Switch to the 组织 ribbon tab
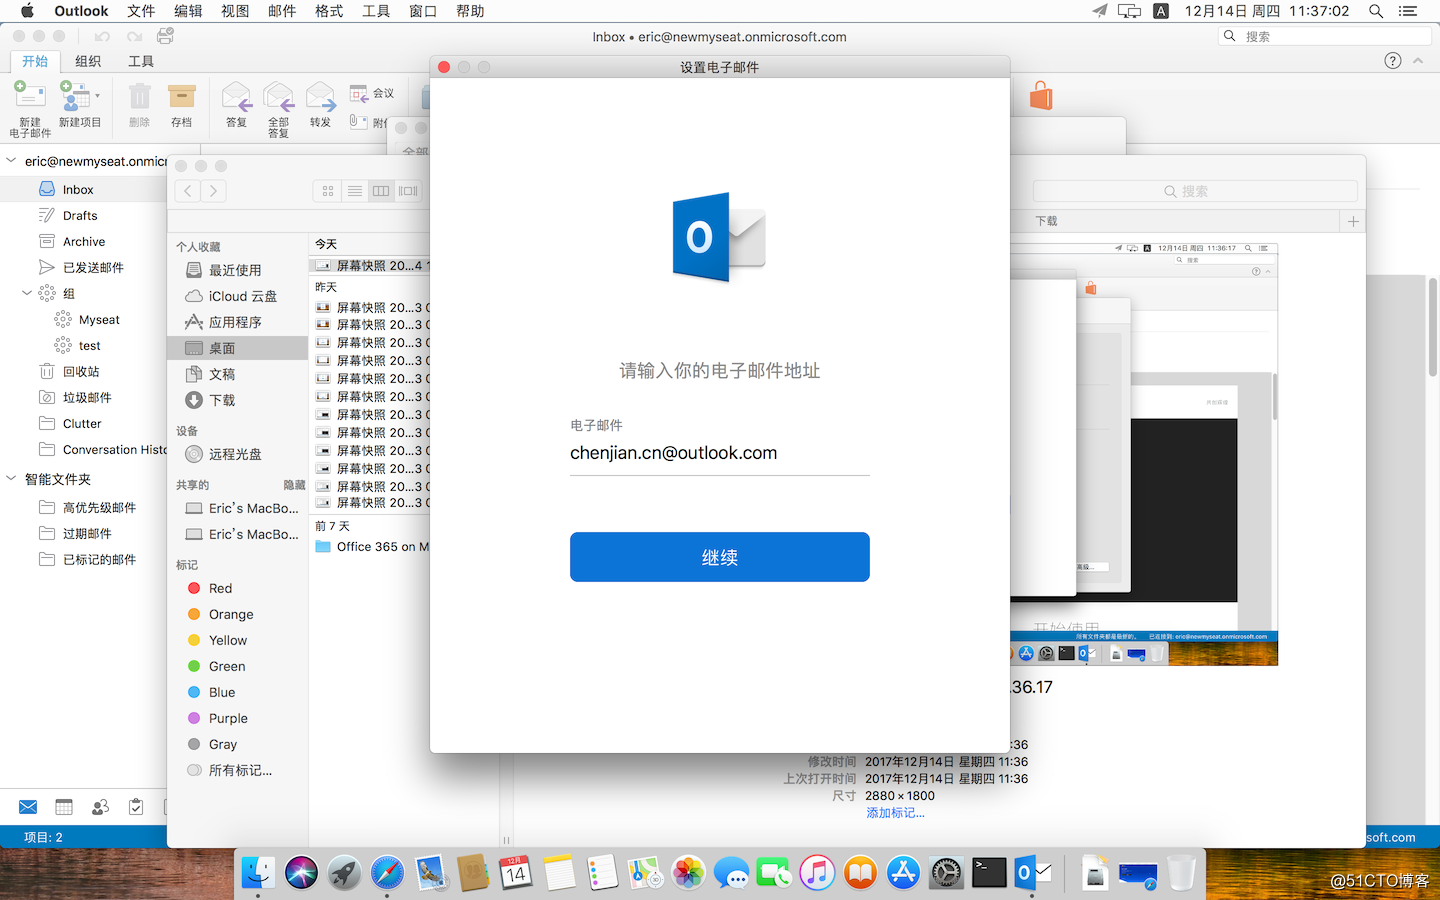1440x900 pixels. click(88, 61)
